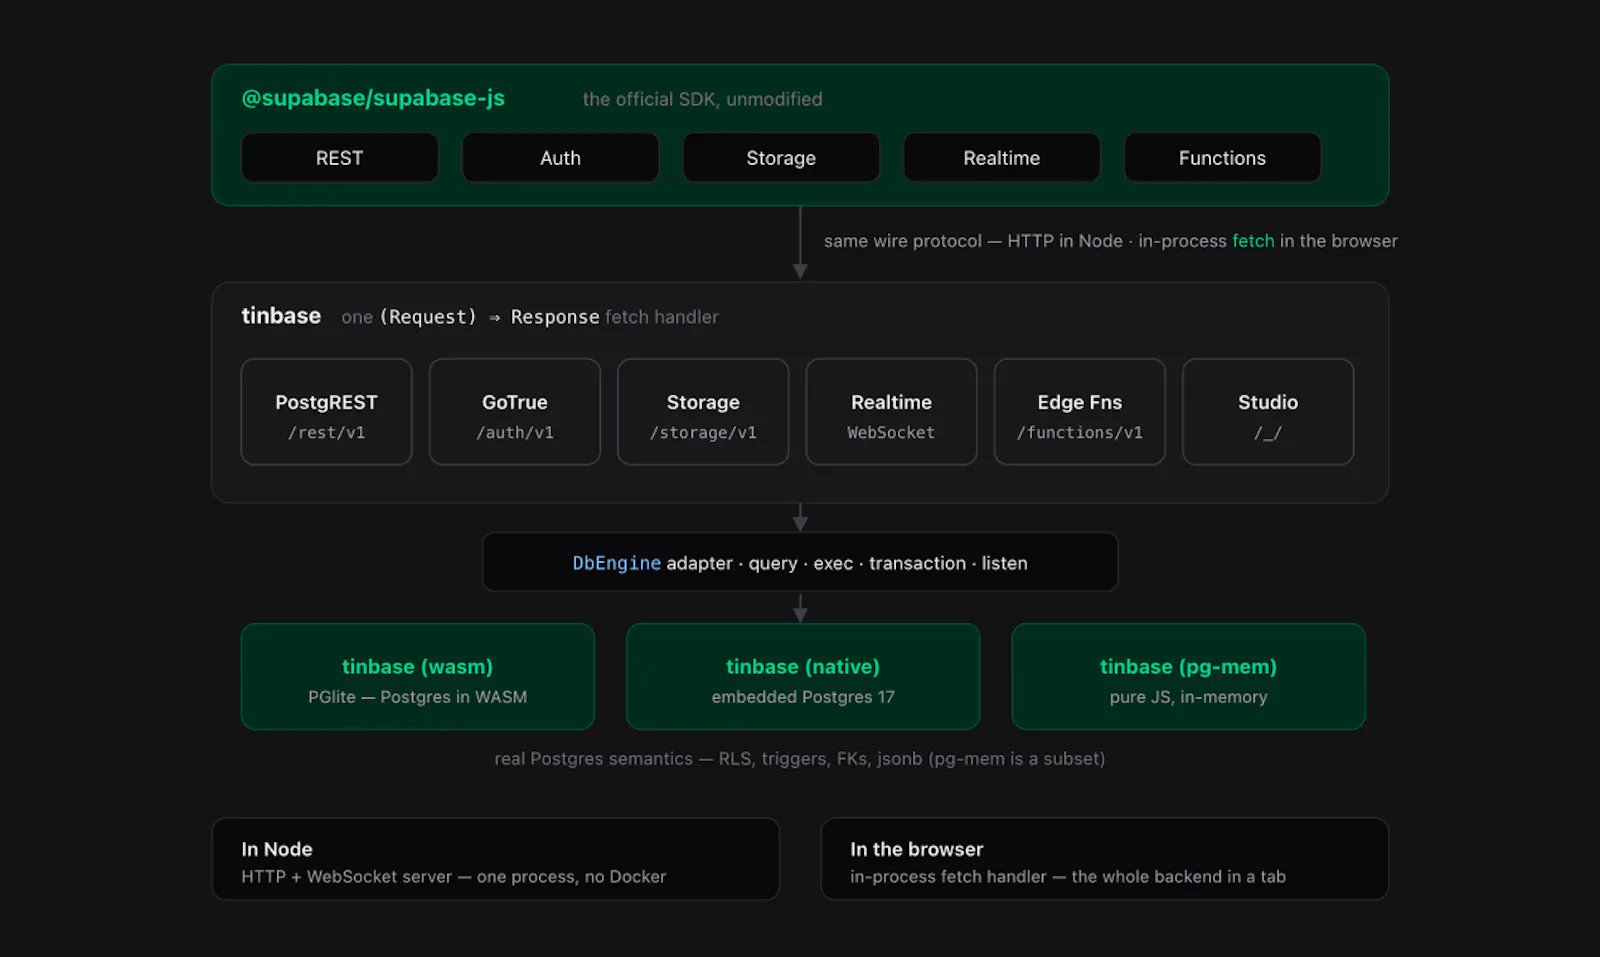Select the PostgREST /rest/v1 card
Viewport: 1600px width, 957px height.
pyautogui.click(x=326, y=412)
